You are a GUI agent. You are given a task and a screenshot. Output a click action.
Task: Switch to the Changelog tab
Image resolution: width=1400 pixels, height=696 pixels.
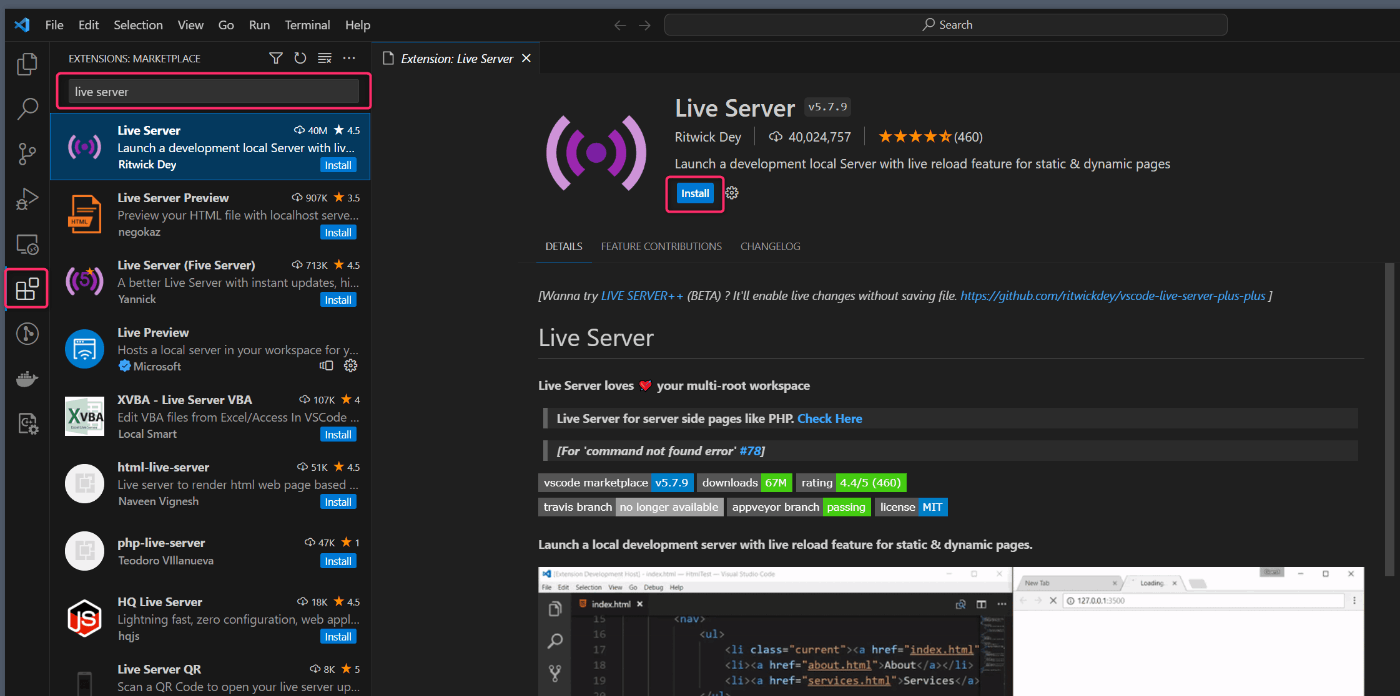(x=770, y=246)
